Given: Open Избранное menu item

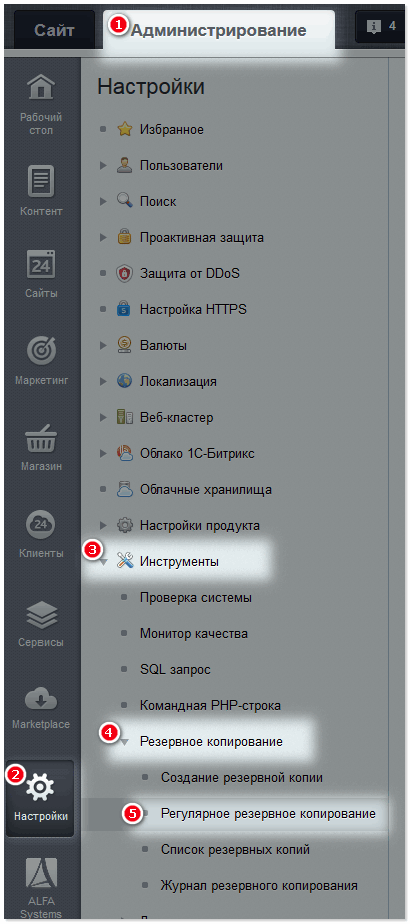Looking at the screenshot, I should pos(171,130).
